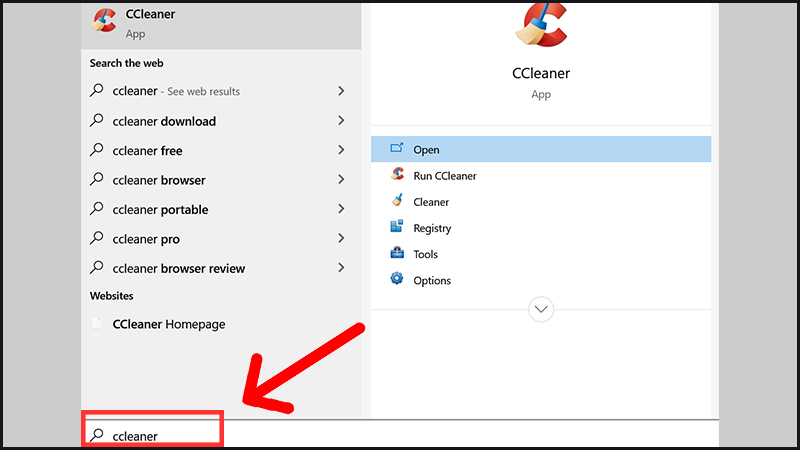Click the Cleaner broom icon

[397, 200]
